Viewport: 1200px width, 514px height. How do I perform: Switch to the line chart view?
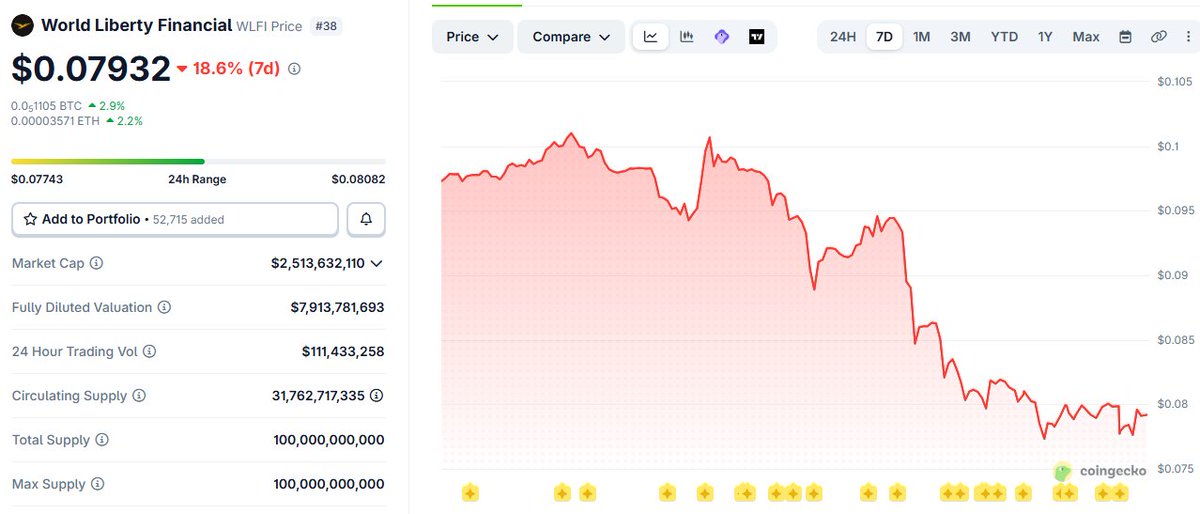click(x=651, y=37)
